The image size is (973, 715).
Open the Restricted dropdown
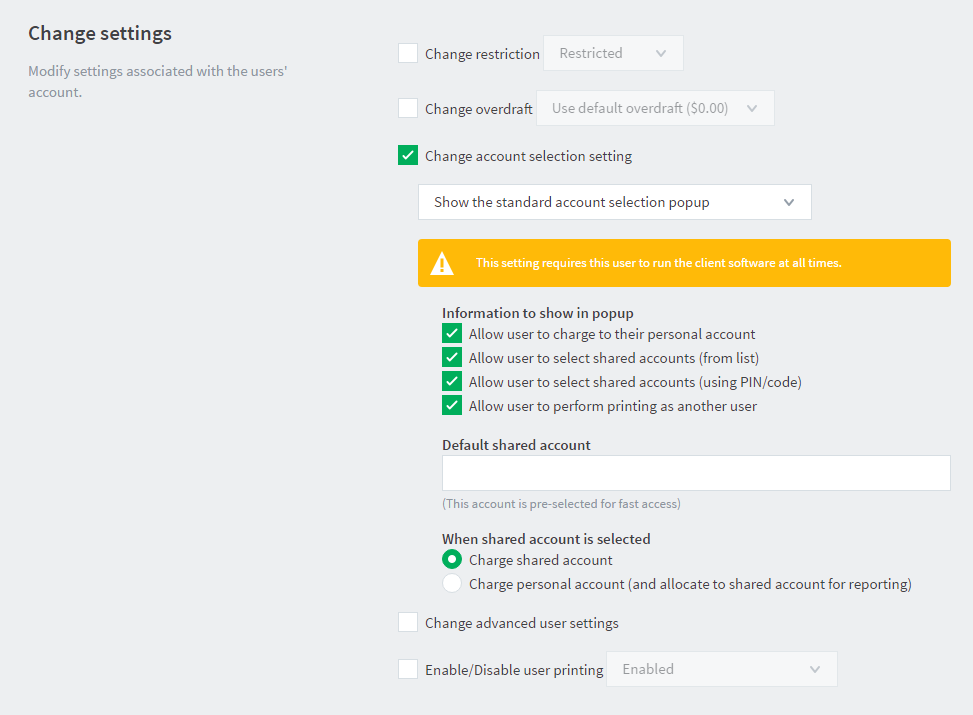pyautogui.click(x=613, y=53)
